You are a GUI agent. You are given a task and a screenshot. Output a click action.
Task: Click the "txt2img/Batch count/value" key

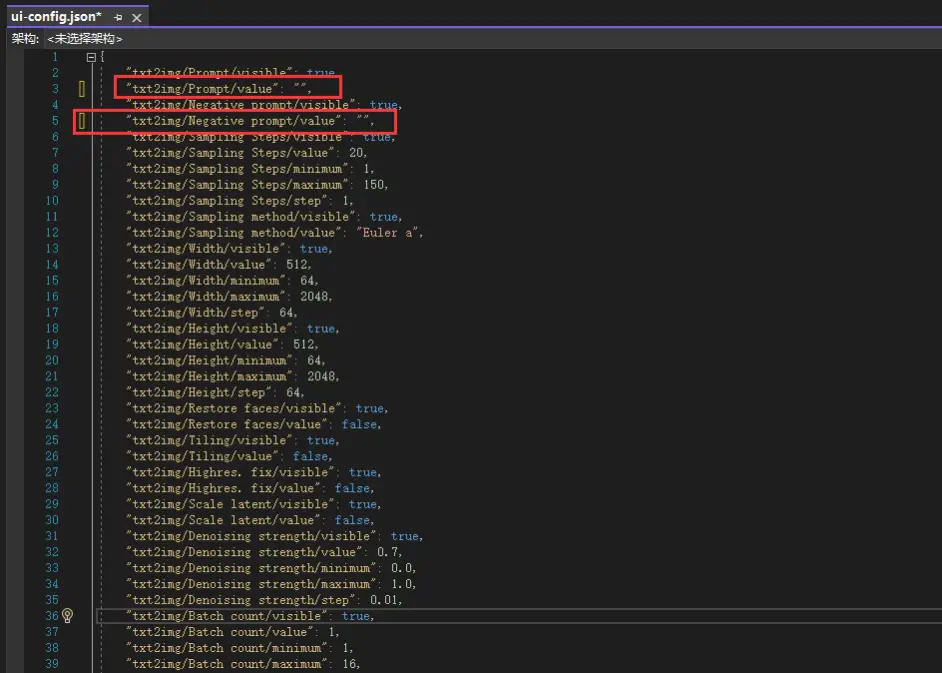pos(219,632)
